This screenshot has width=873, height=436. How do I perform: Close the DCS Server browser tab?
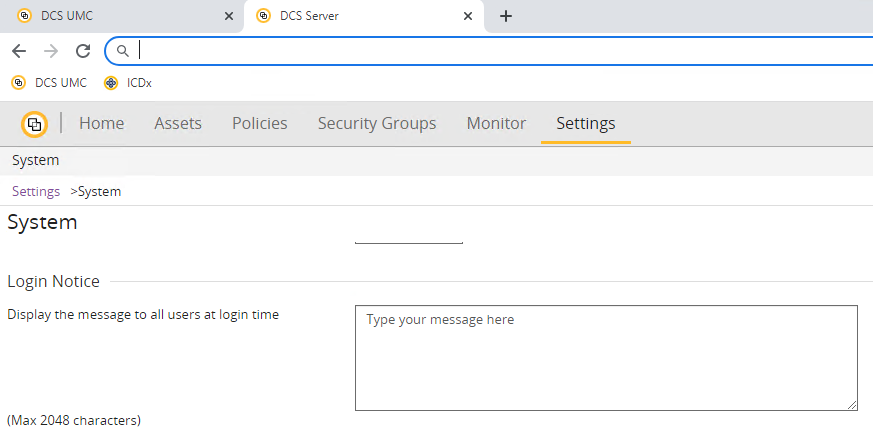(467, 16)
